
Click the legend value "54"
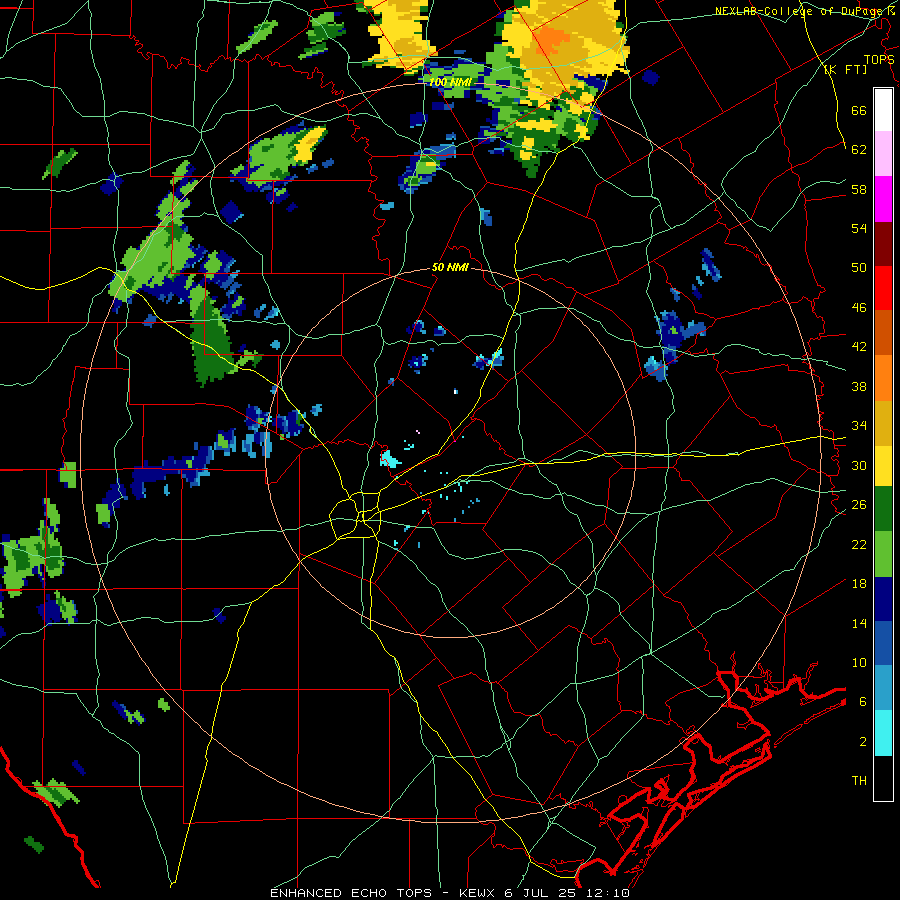pyautogui.click(x=859, y=228)
